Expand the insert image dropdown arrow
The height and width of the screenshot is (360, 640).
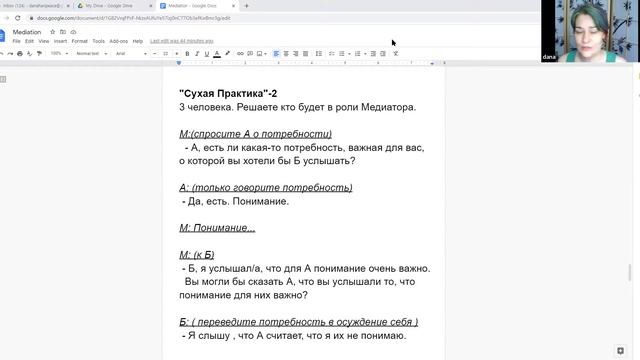(266, 53)
